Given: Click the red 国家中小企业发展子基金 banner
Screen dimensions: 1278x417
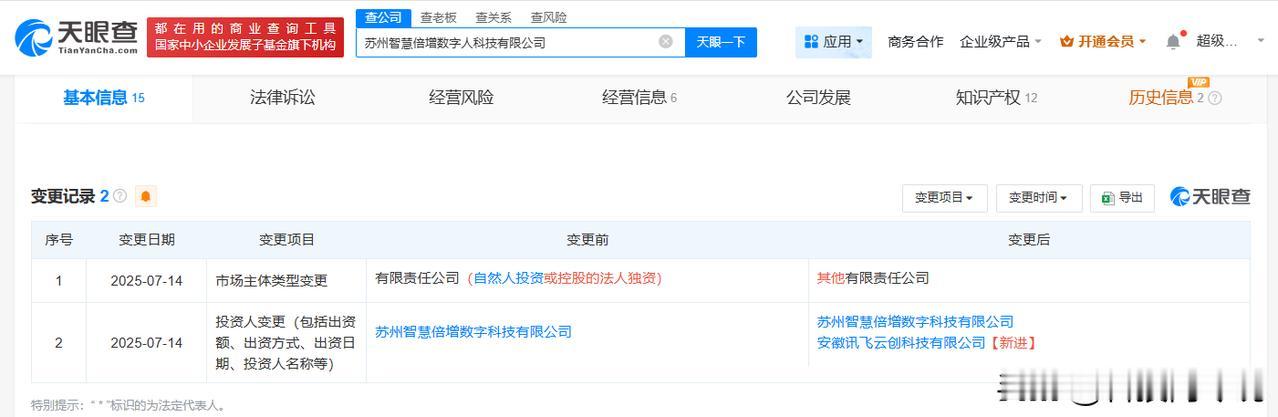Looking at the screenshot, I should pyautogui.click(x=246, y=37).
